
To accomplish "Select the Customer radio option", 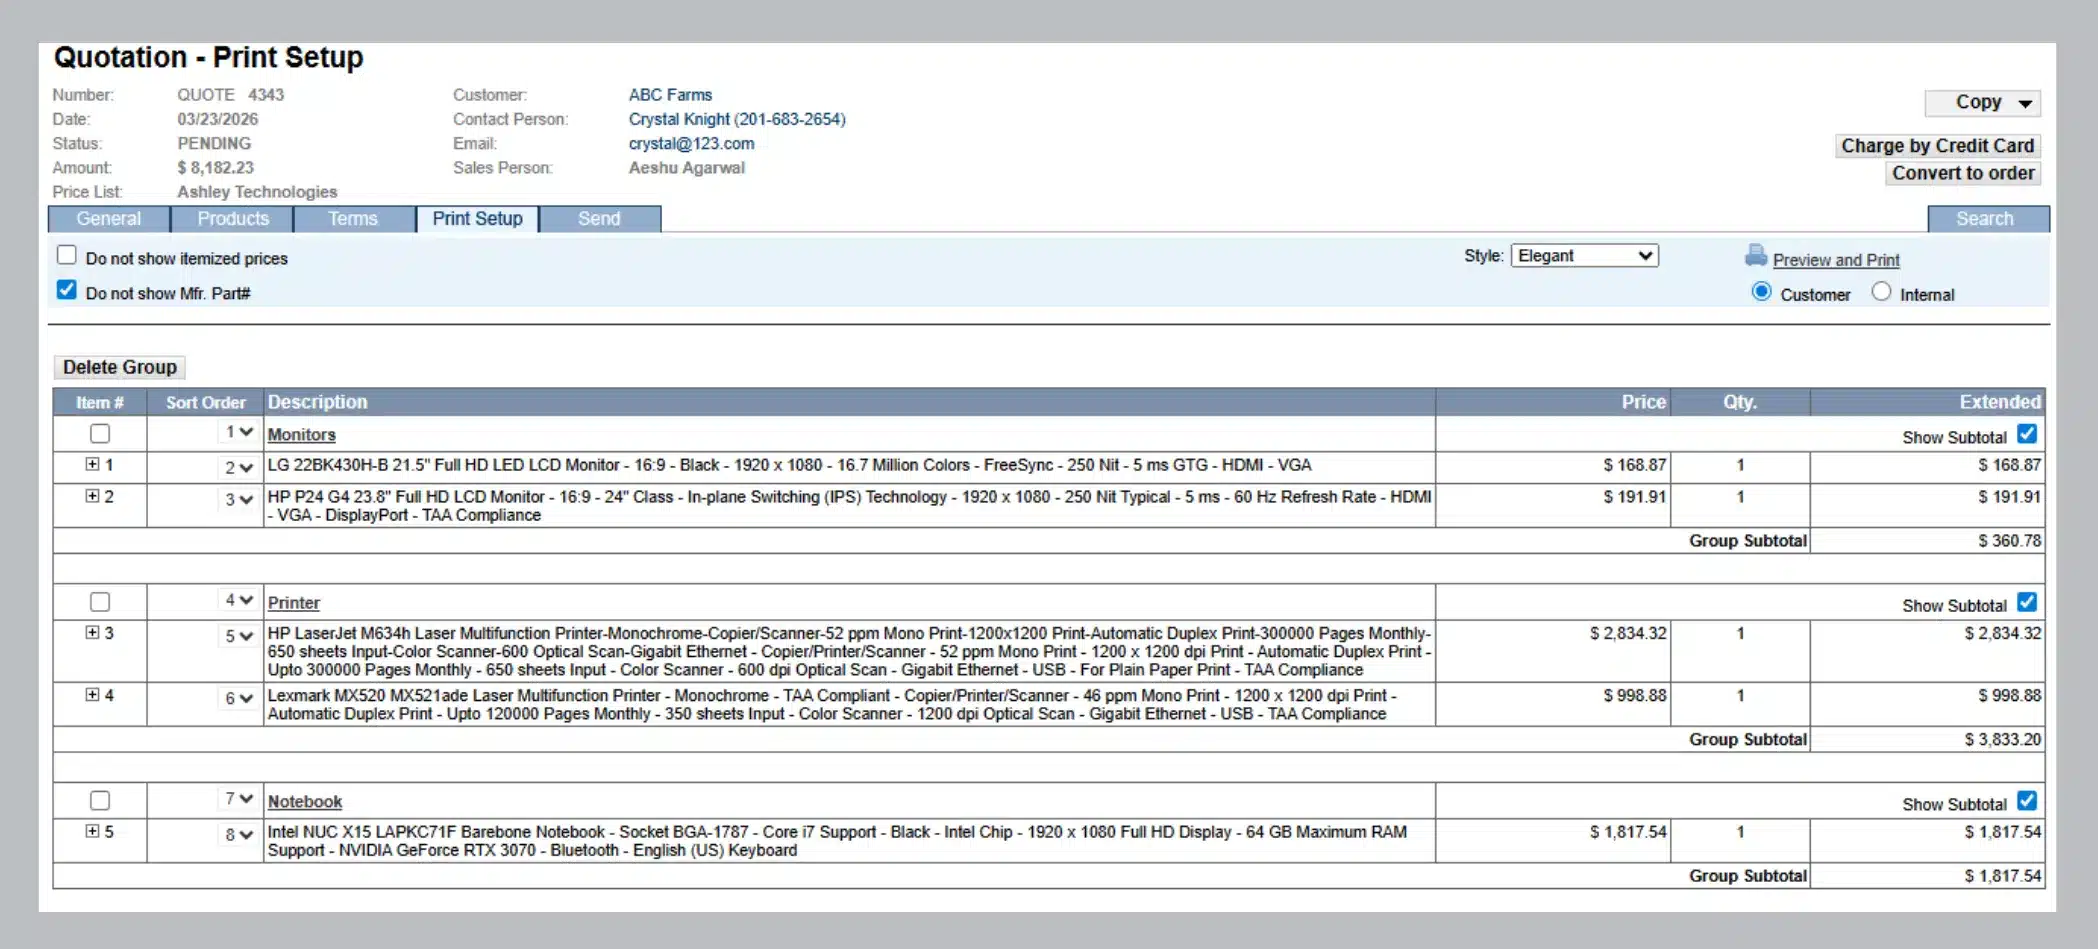I will [x=1762, y=292].
